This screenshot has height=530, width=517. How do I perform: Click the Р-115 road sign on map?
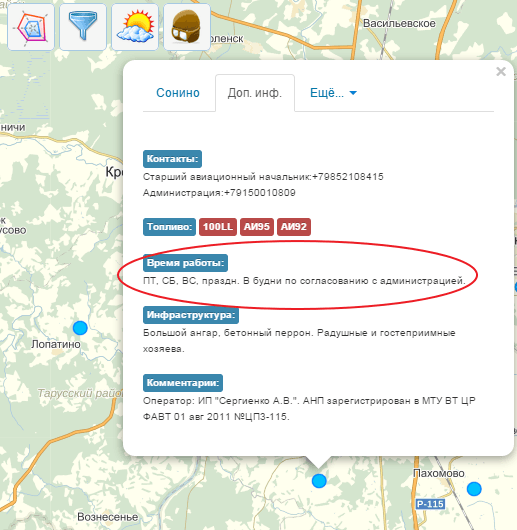[430, 504]
